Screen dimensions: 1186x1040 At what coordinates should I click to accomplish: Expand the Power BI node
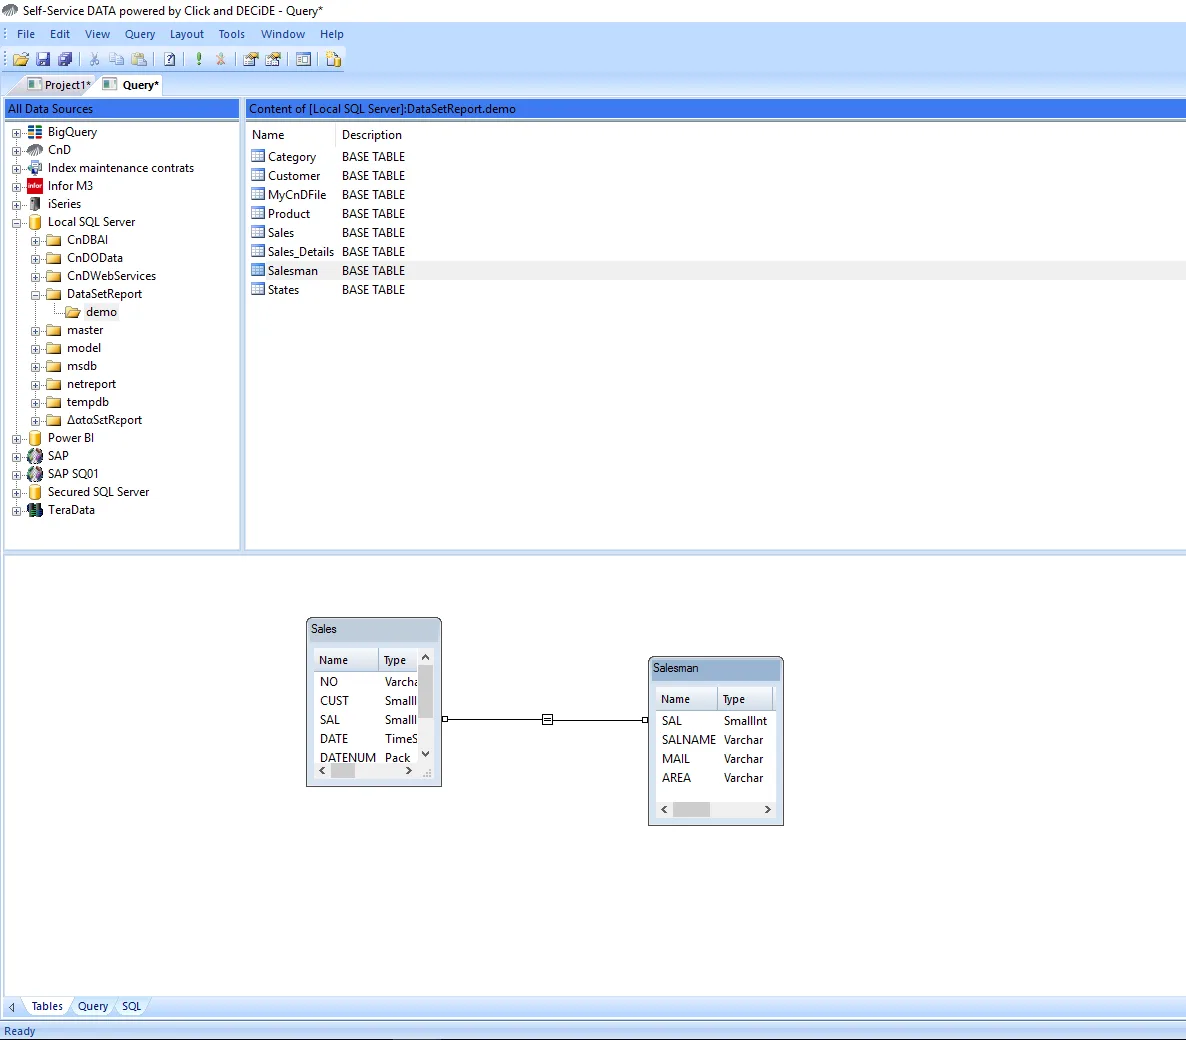[x=16, y=439]
